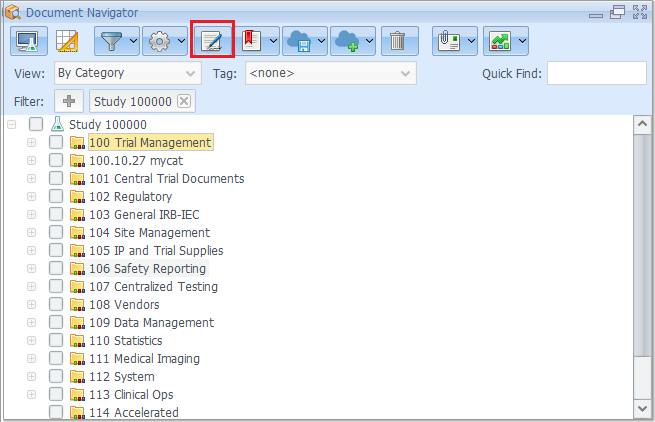
Task: Click the gear settings toolbar button
Action: (x=159, y=41)
